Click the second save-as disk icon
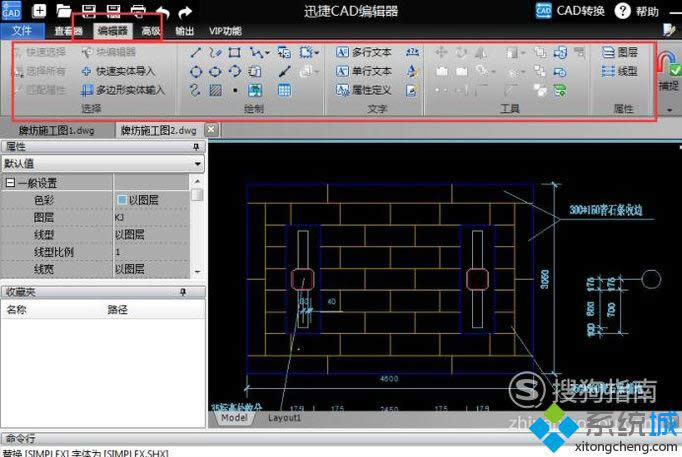Screen dimensions: 682x457 pyautogui.click(x=113, y=11)
